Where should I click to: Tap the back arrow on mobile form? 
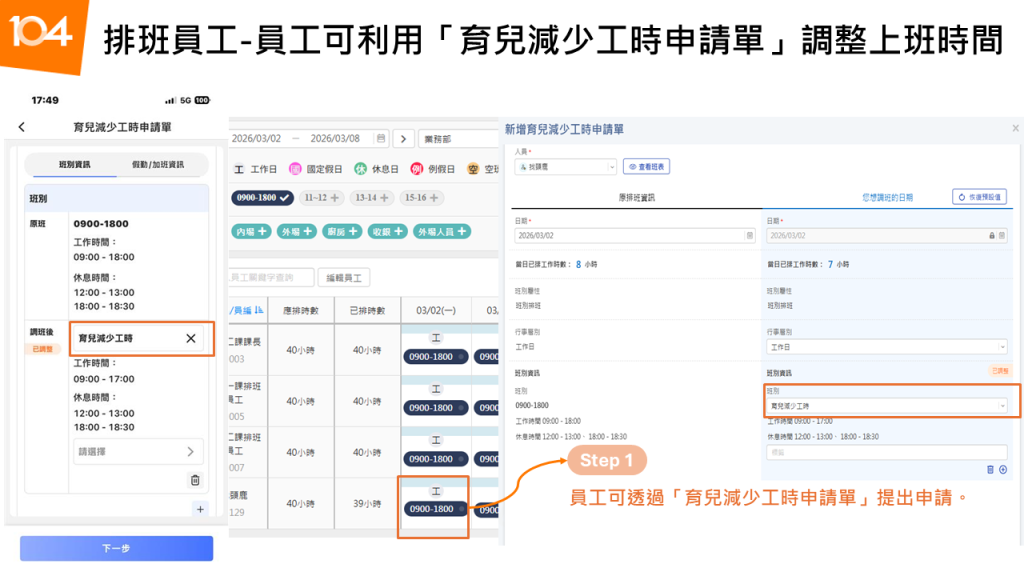coord(22,127)
